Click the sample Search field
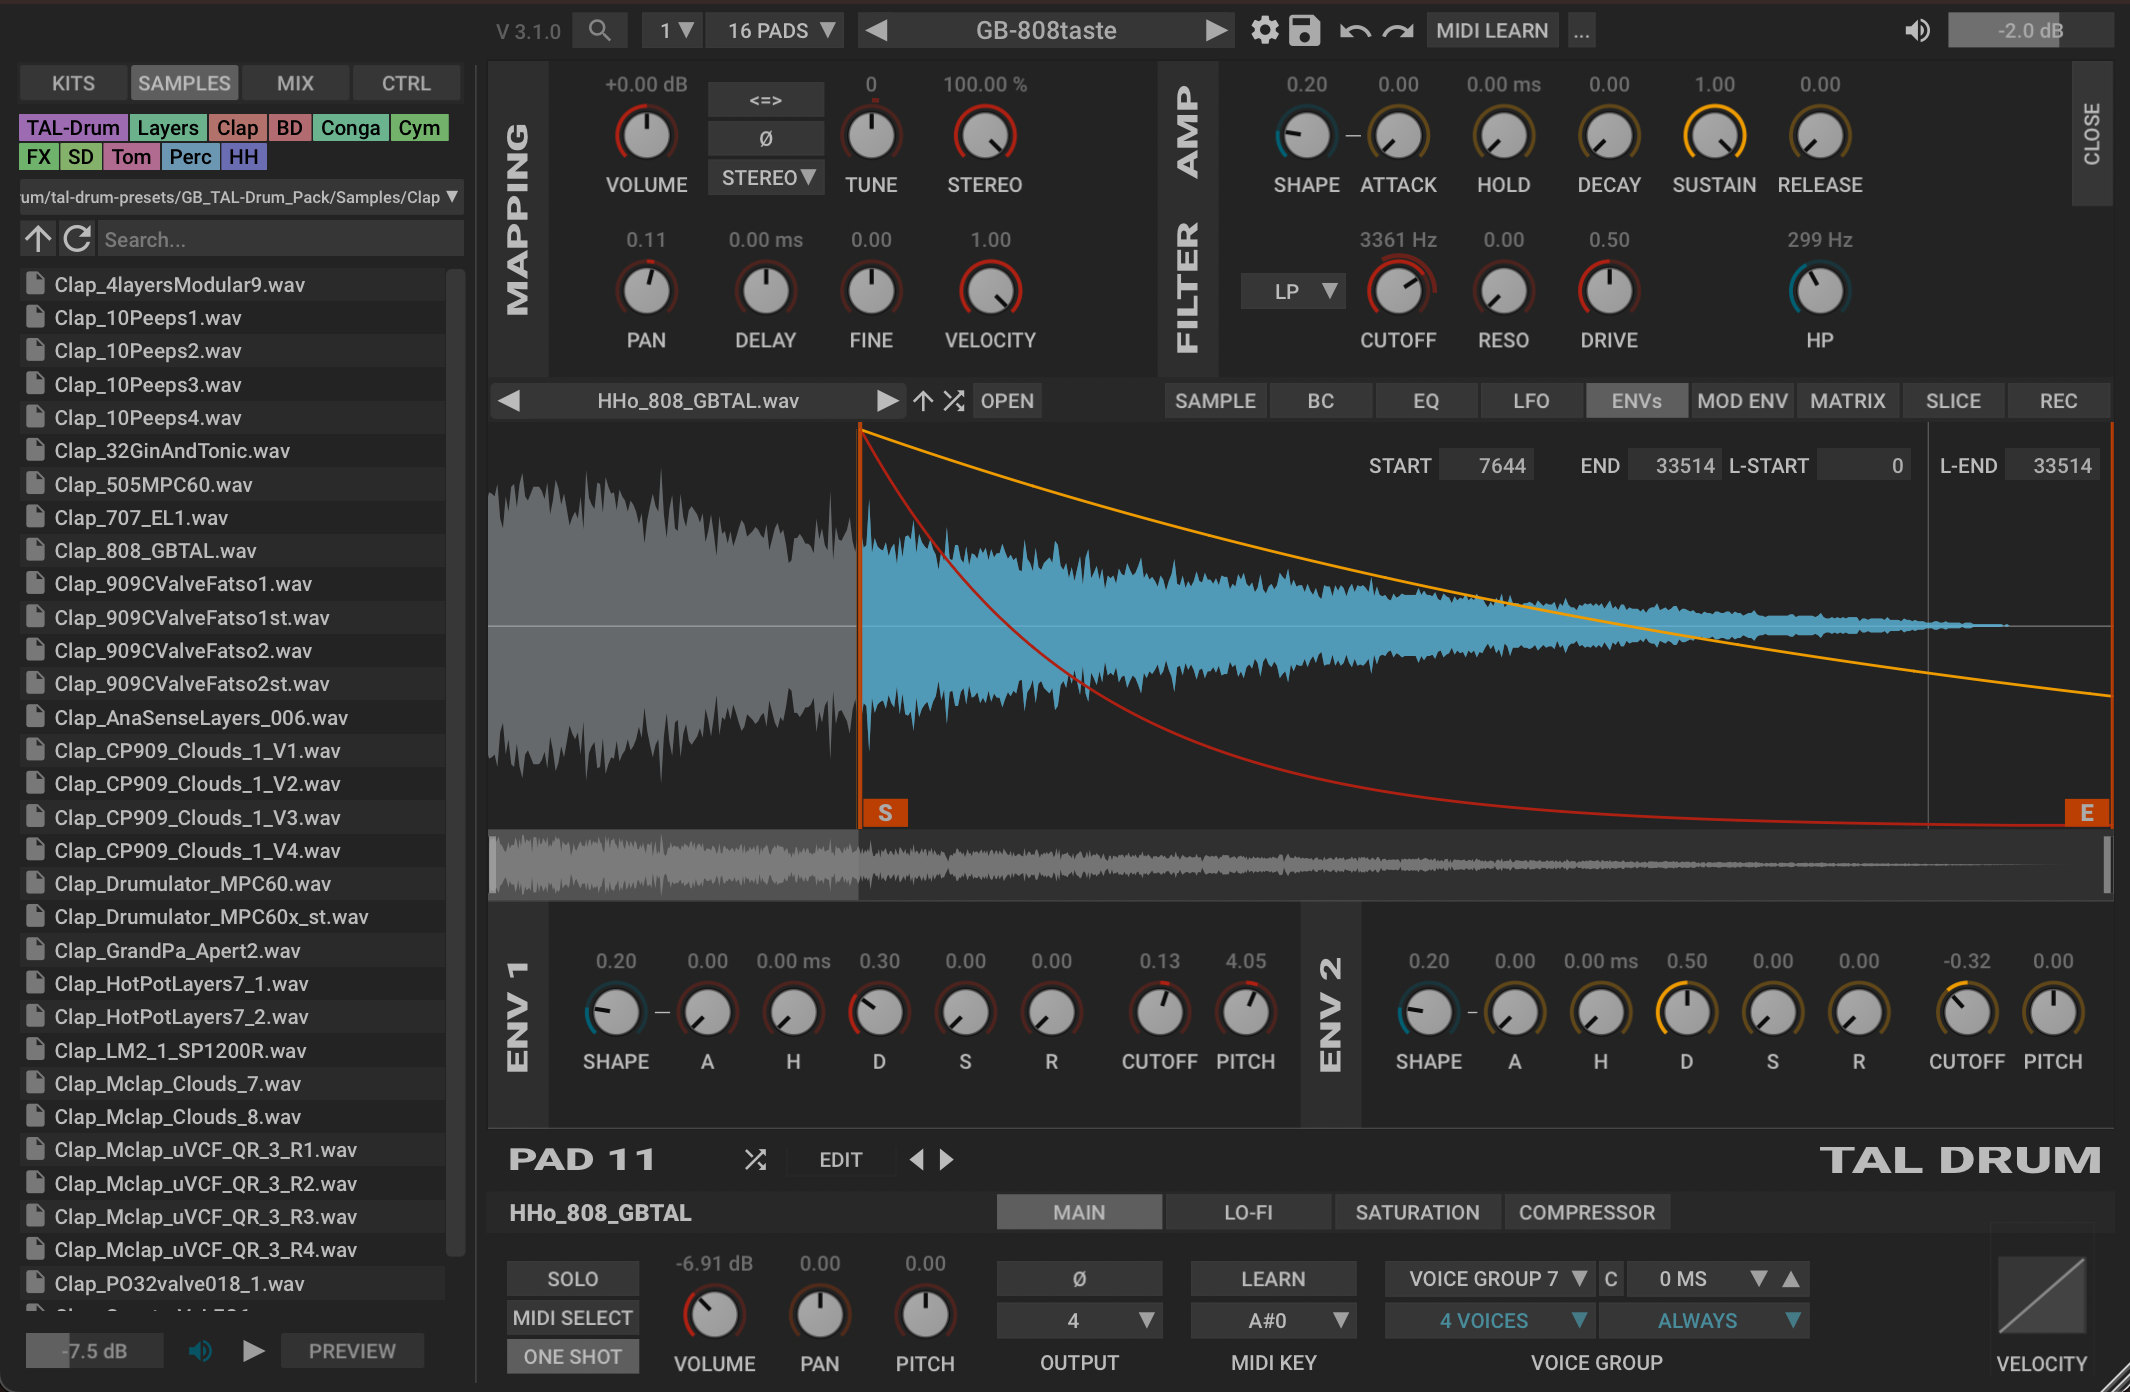The image size is (2130, 1392). (281, 240)
